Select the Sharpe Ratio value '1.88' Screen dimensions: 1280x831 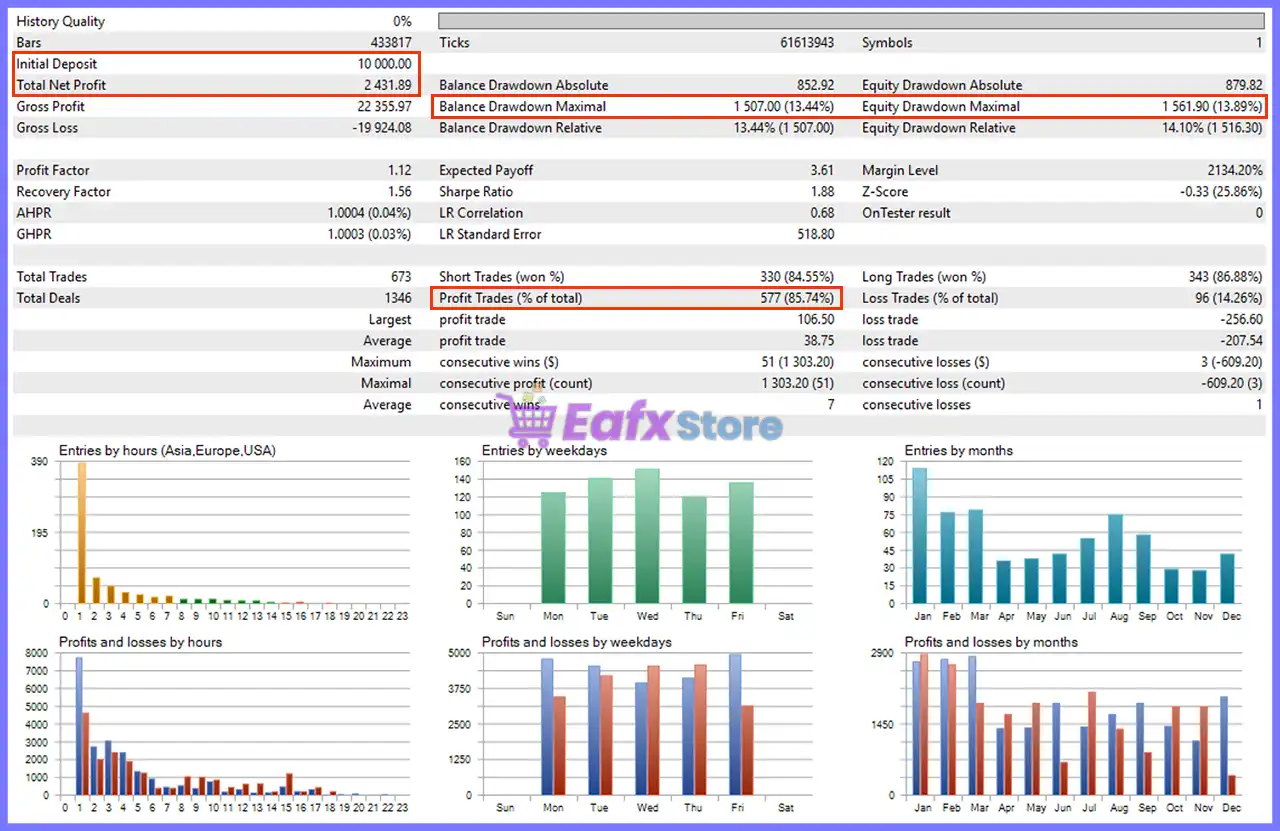point(822,192)
